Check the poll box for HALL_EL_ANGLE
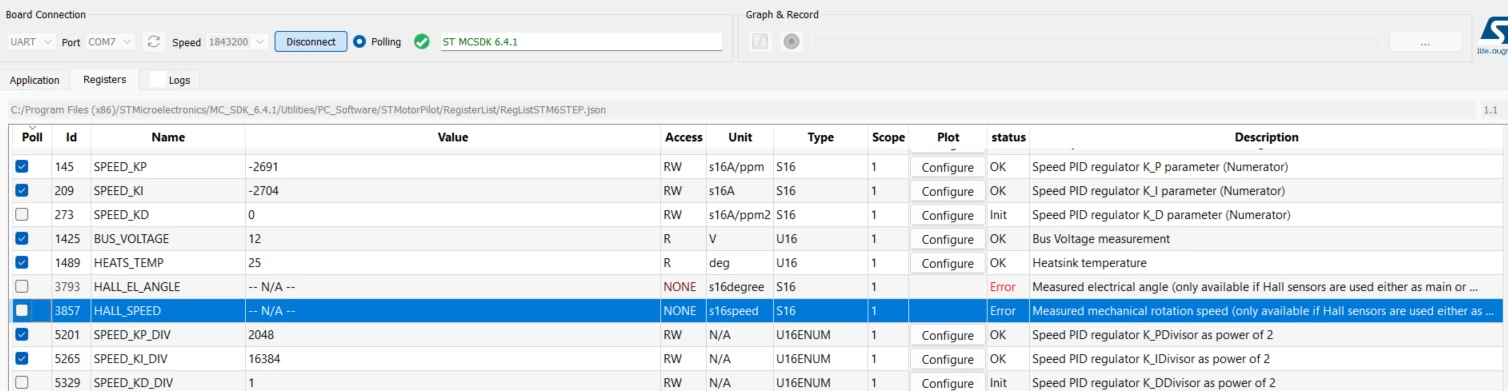The width and height of the screenshot is (1508, 391). pyautogui.click(x=22, y=286)
